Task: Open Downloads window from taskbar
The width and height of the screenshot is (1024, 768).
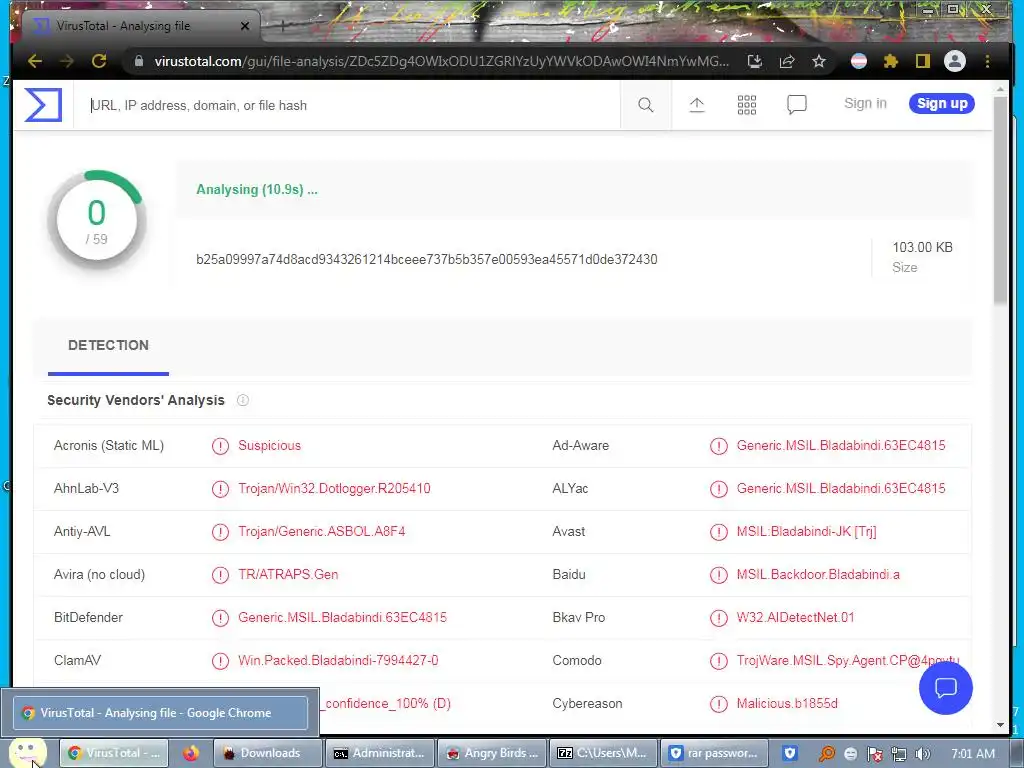Action: tap(267, 753)
